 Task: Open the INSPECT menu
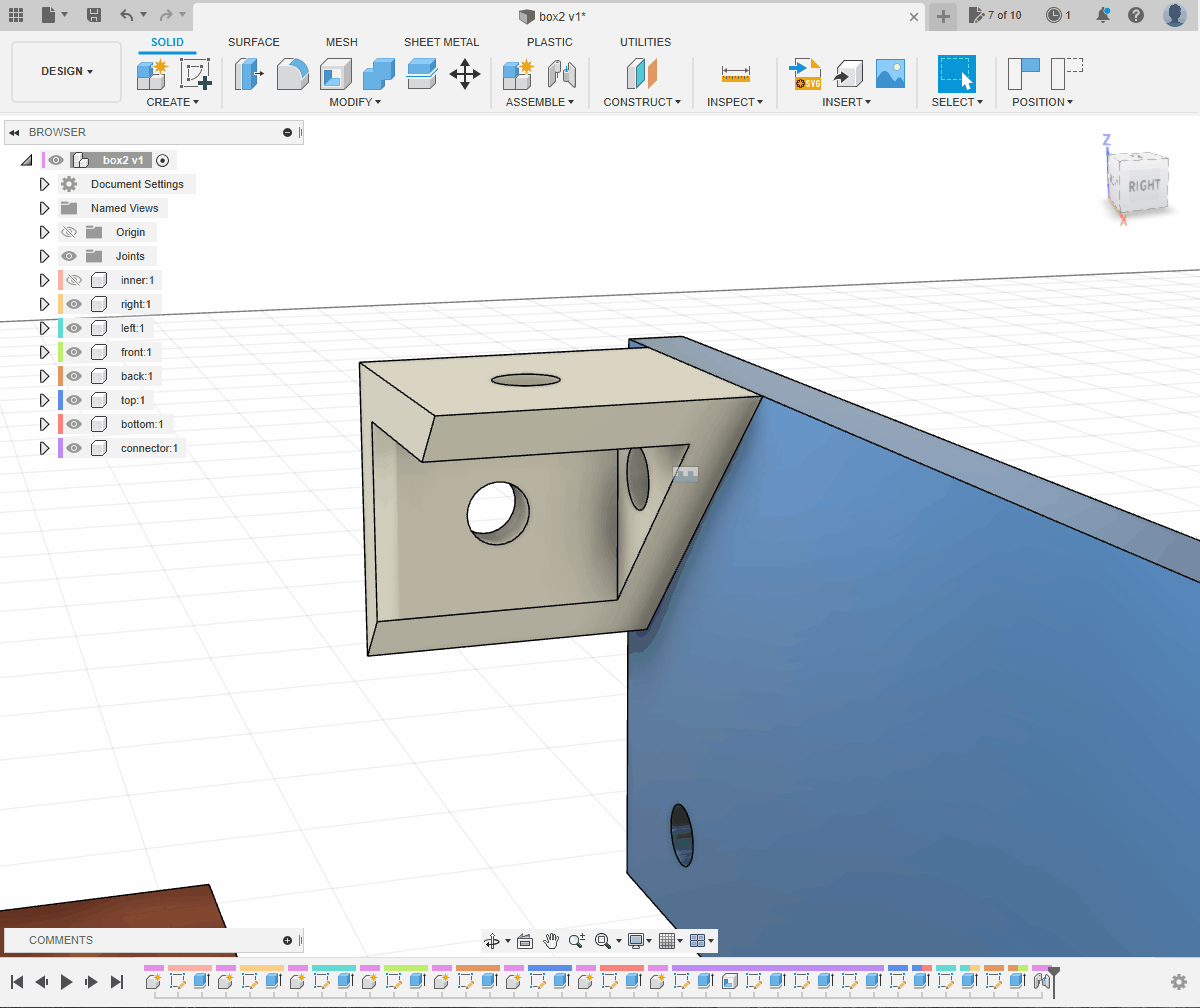[x=735, y=102]
